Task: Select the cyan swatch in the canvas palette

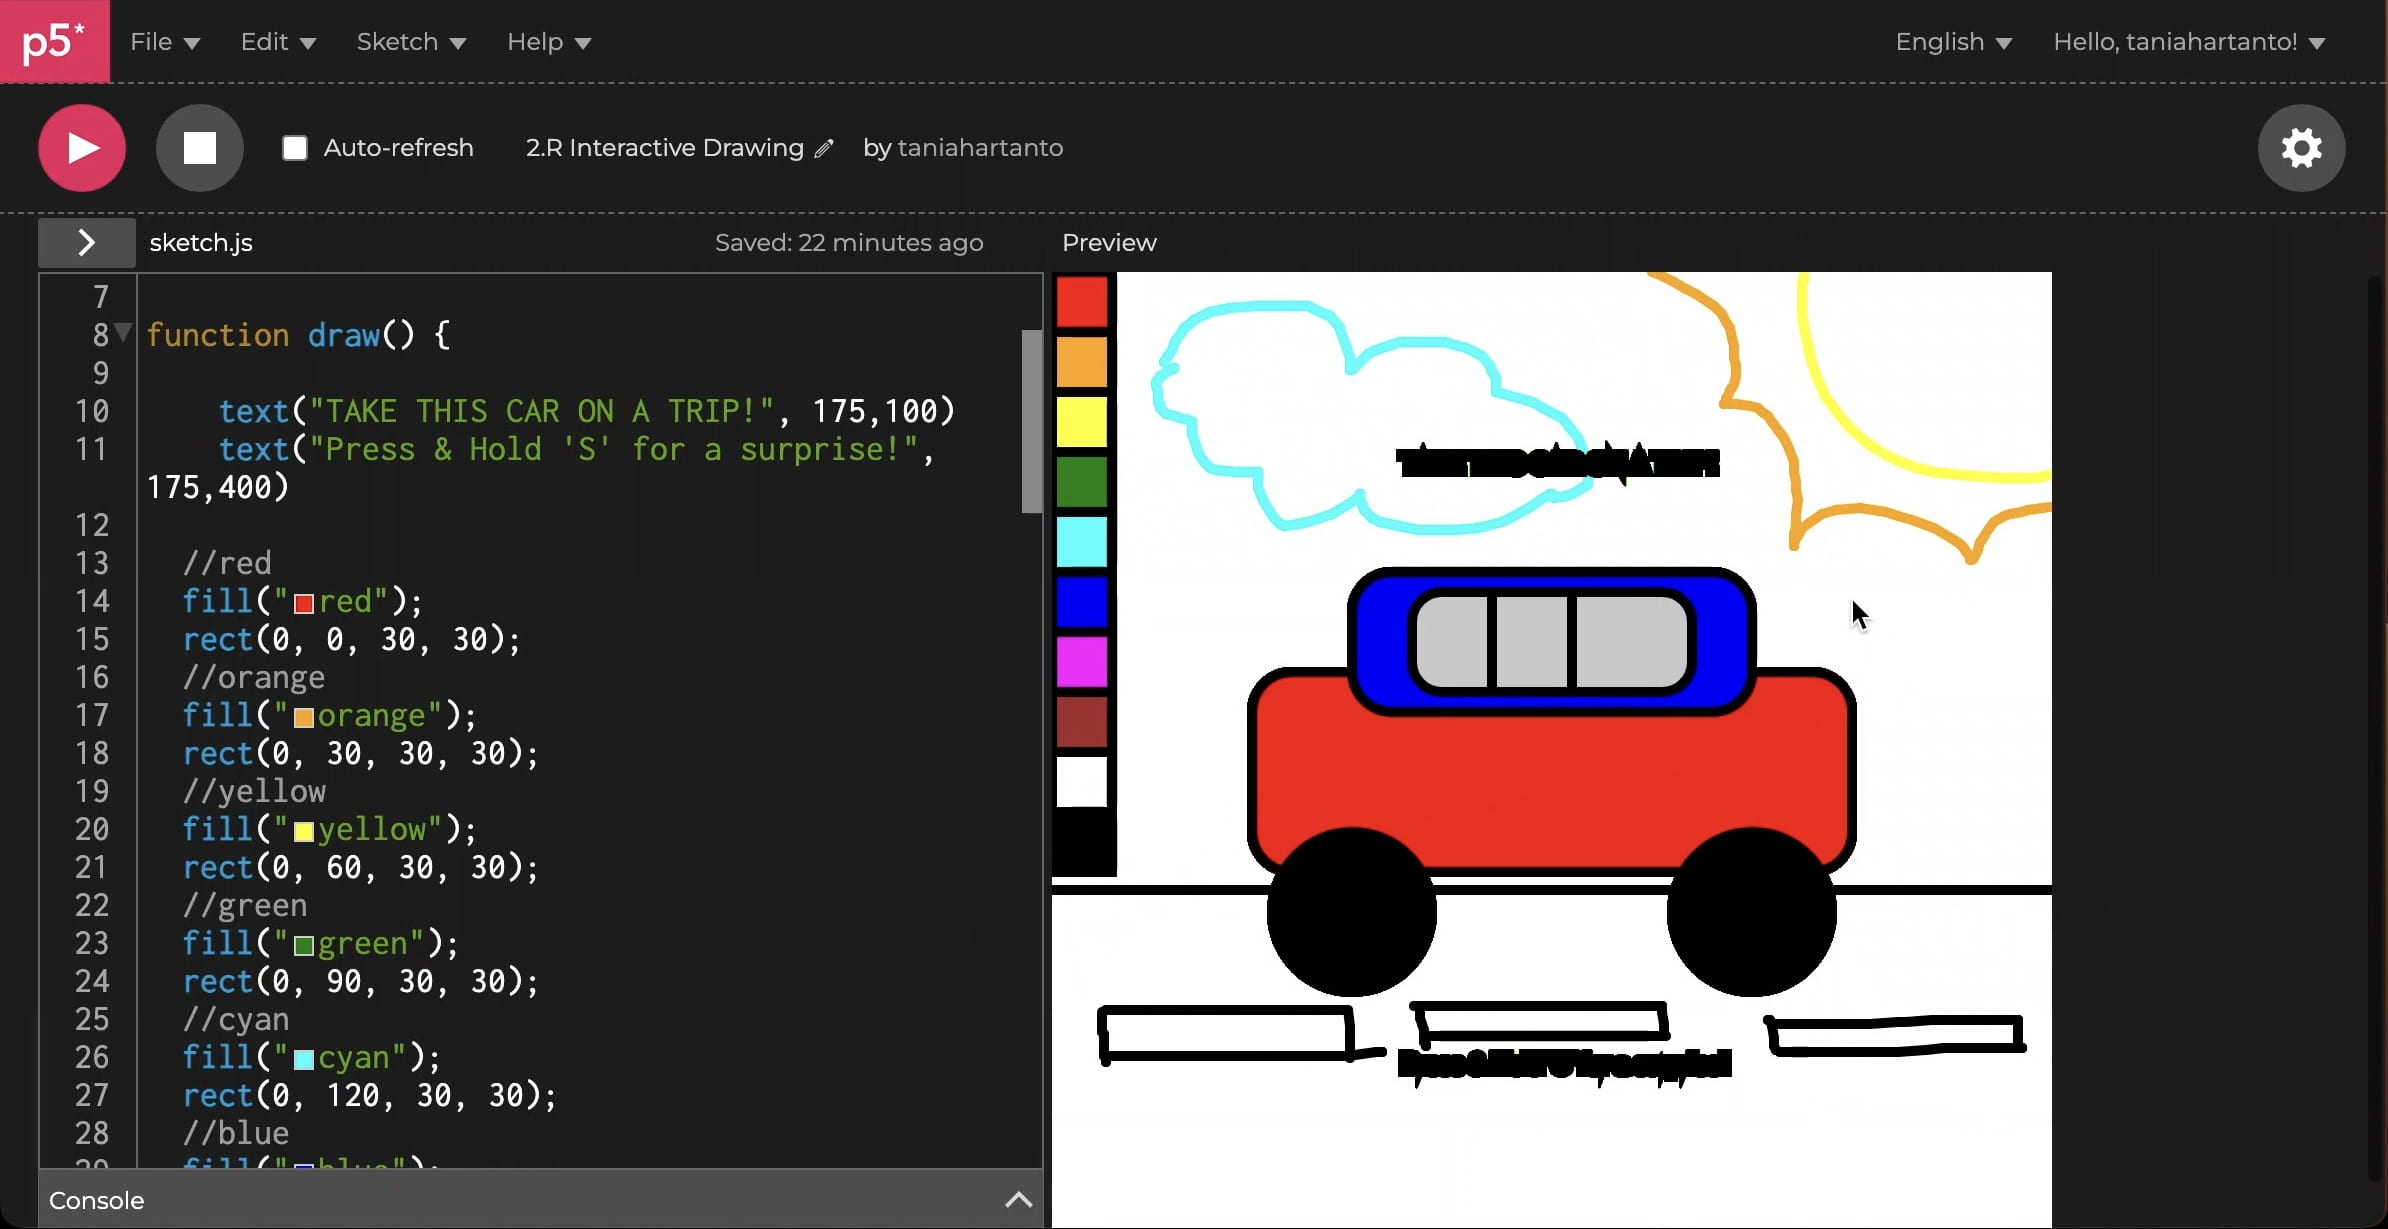Action: (x=1082, y=543)
